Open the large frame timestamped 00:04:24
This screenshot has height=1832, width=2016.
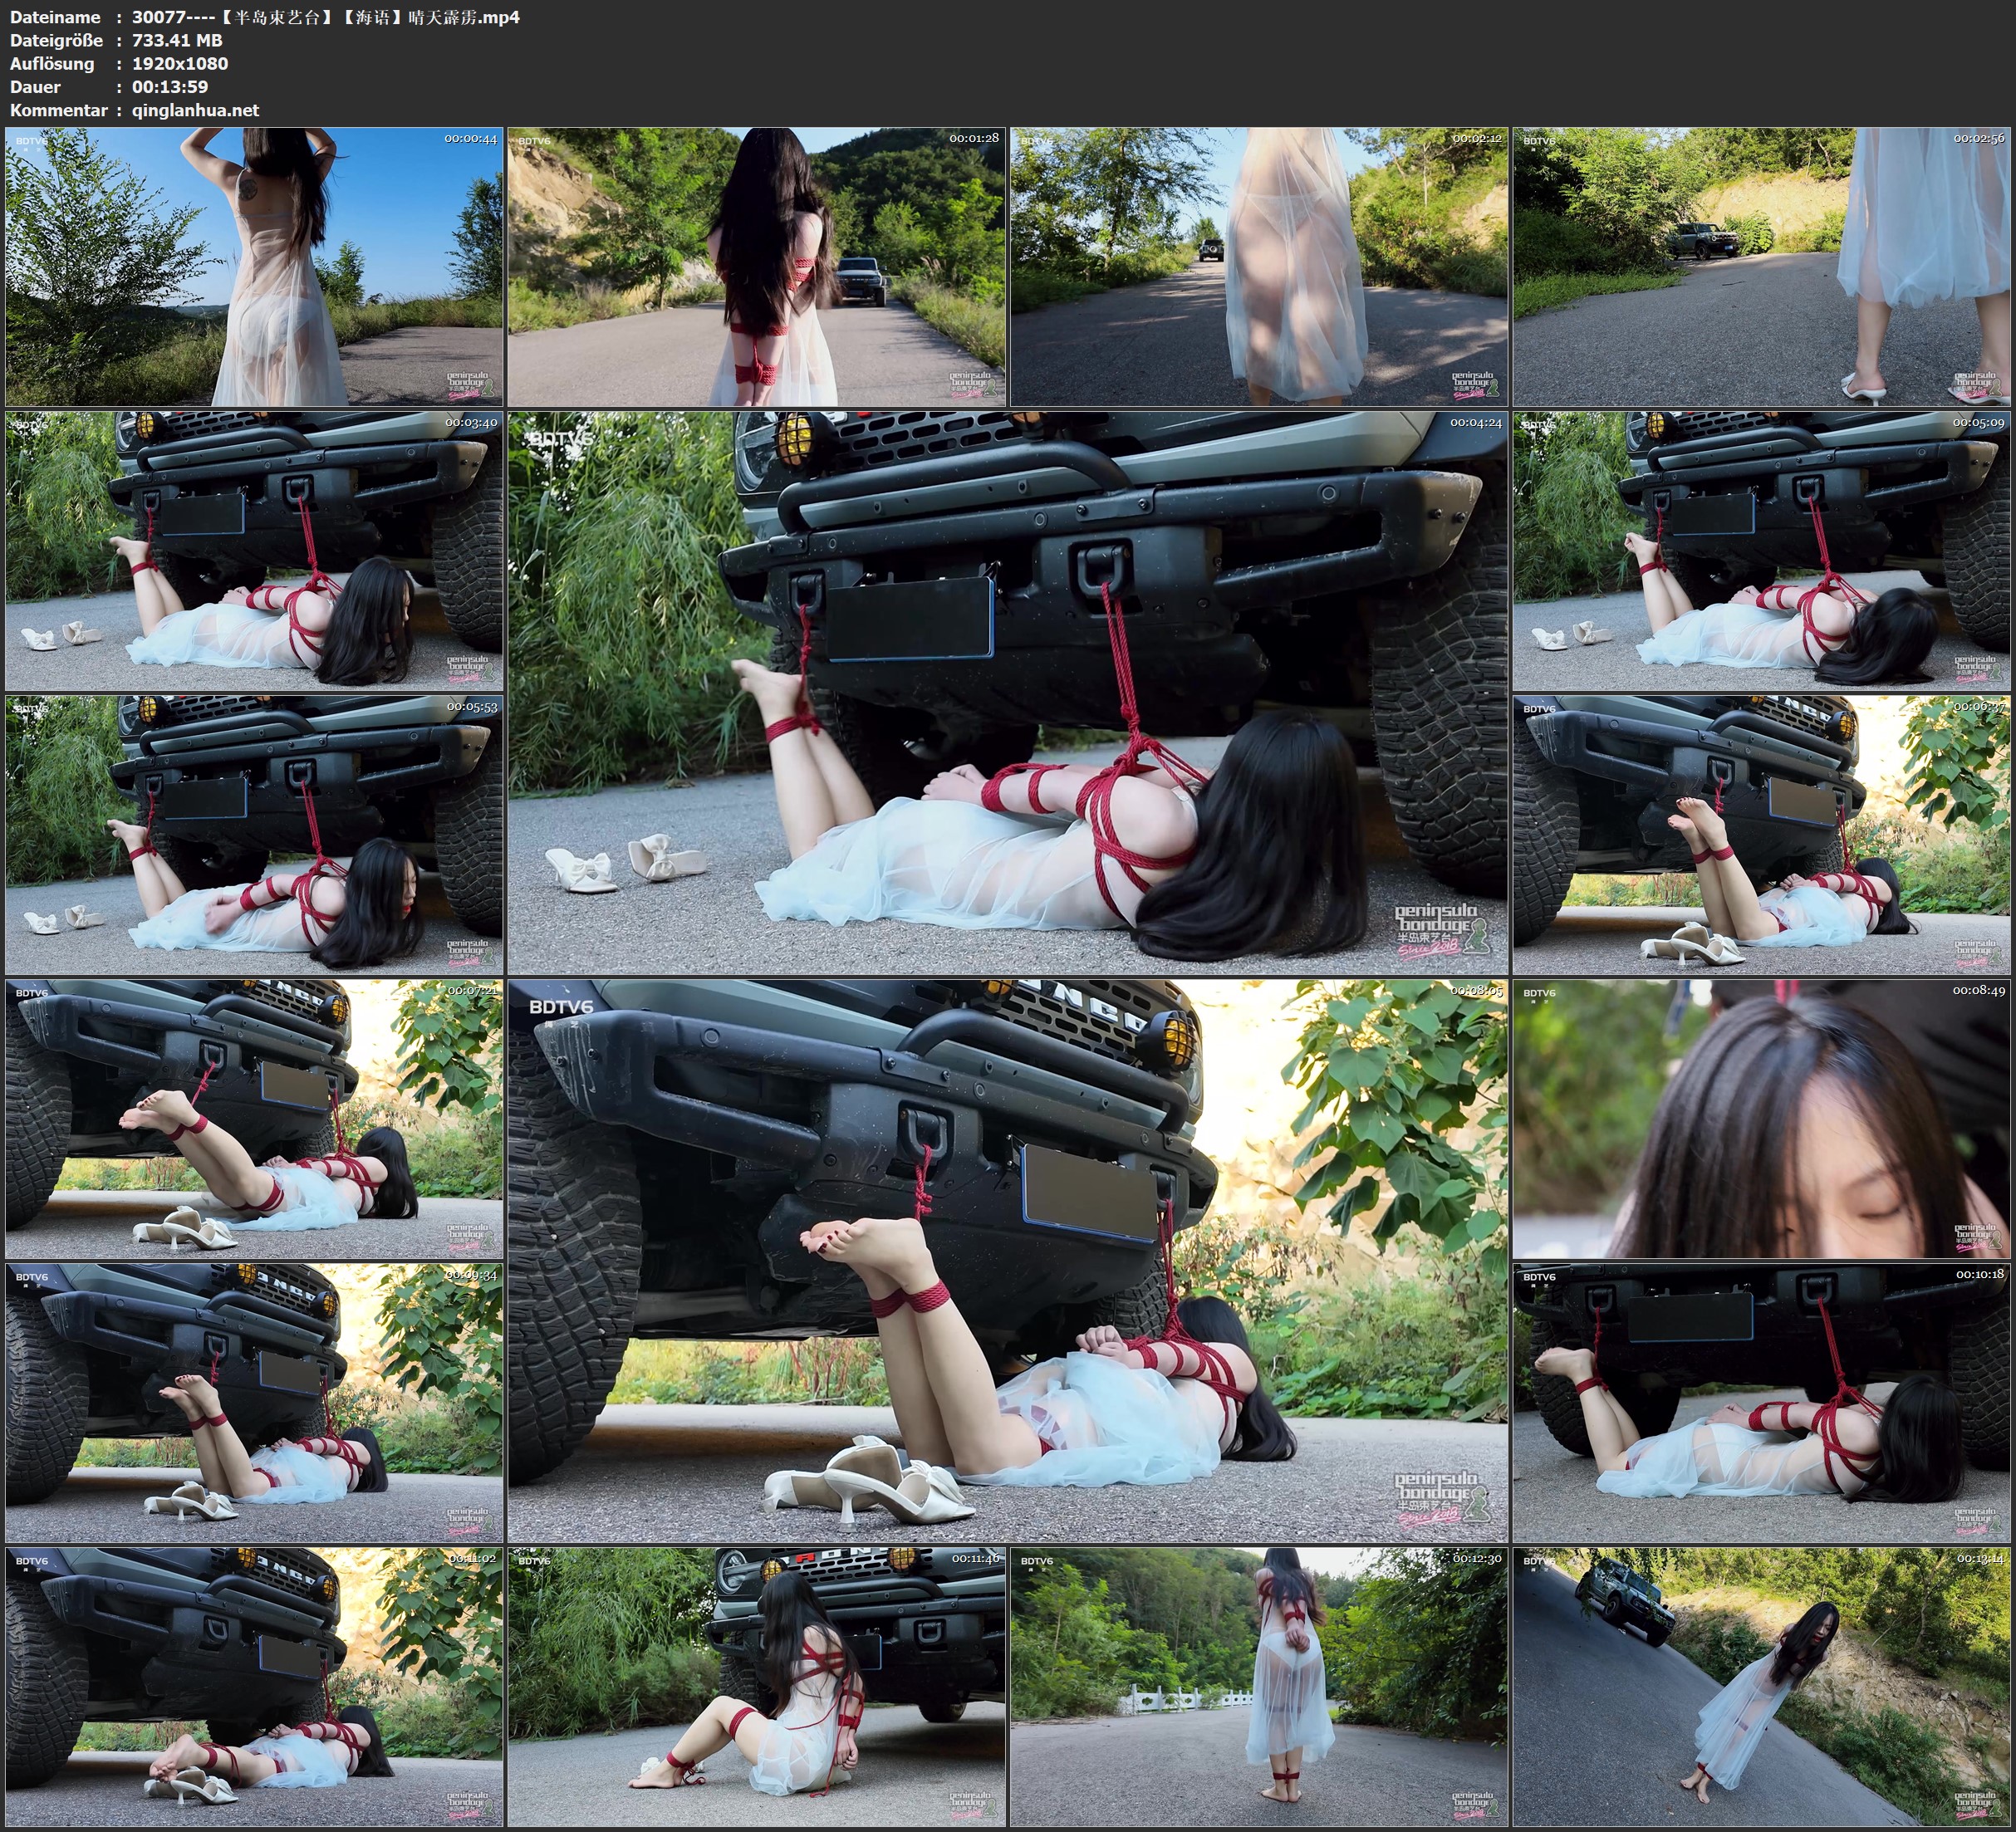(x=1007, y=692)
